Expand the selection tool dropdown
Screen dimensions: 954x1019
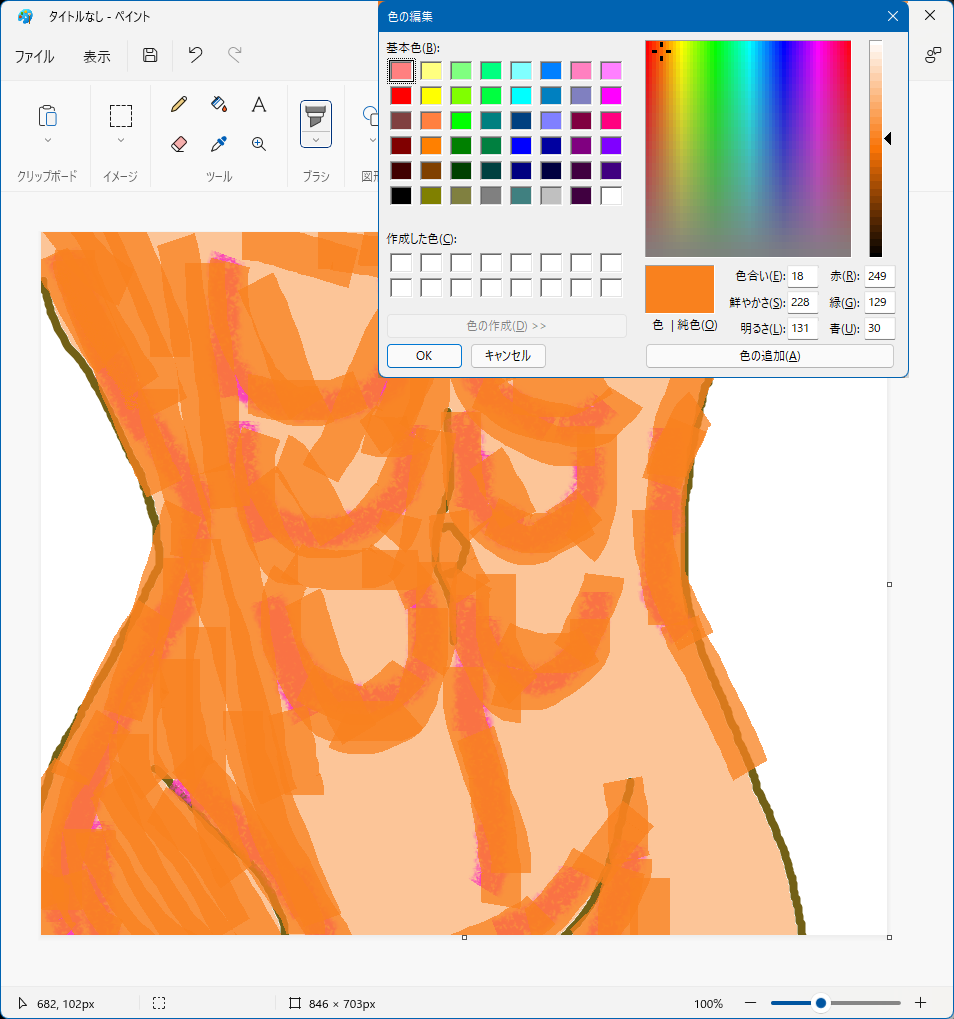(121, 140)
